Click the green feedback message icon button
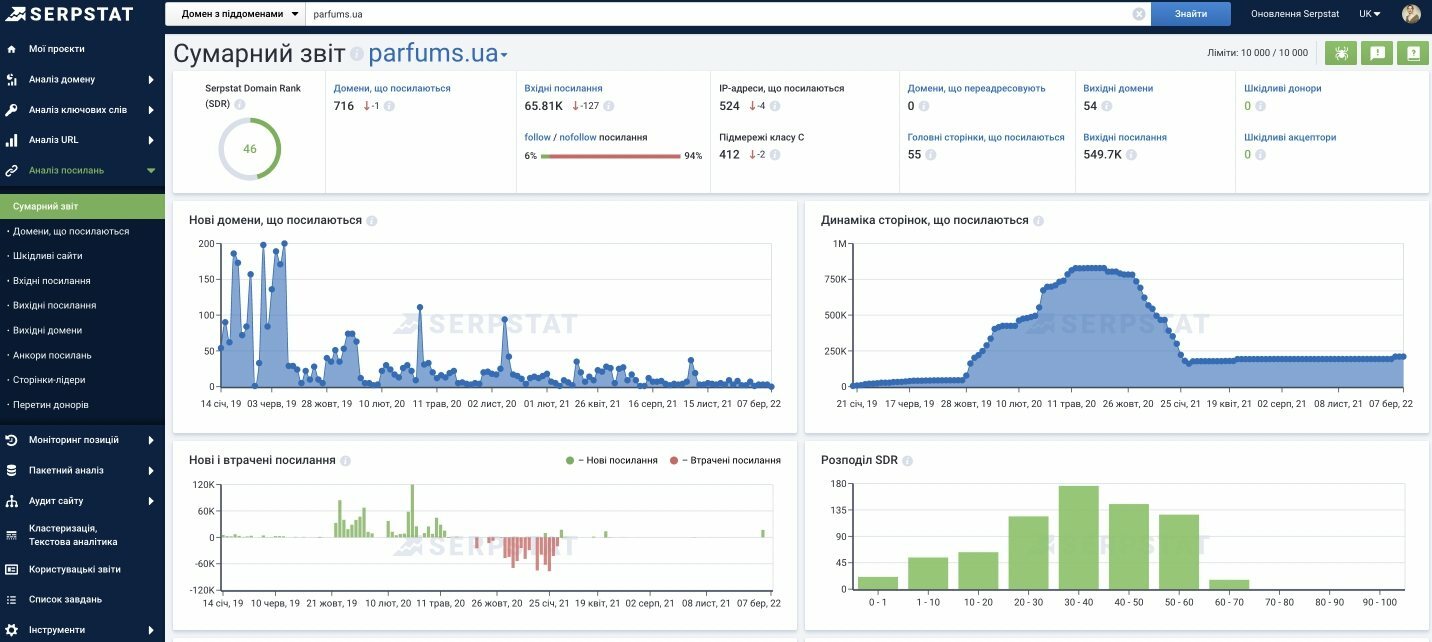 coord(1377,54)
